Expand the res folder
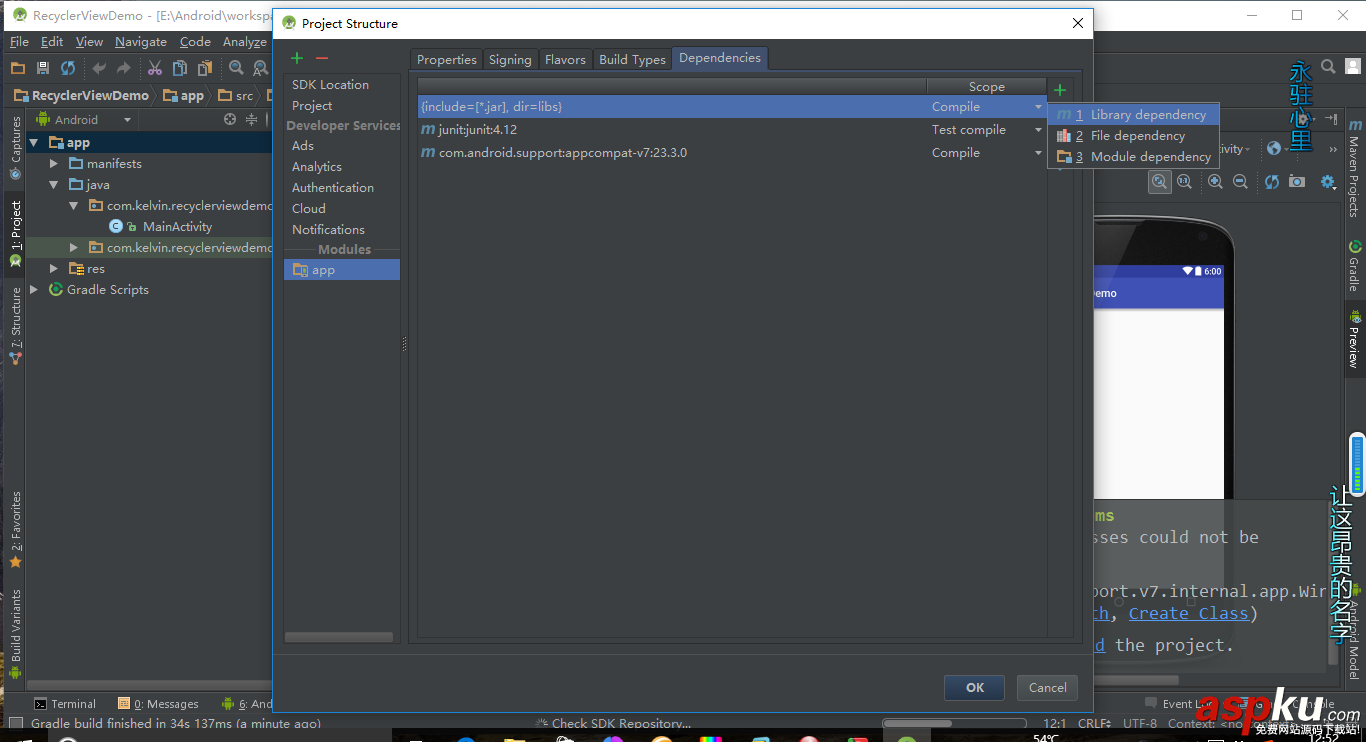This screenshot has width=1366, height=742. (x=54, y=269)
